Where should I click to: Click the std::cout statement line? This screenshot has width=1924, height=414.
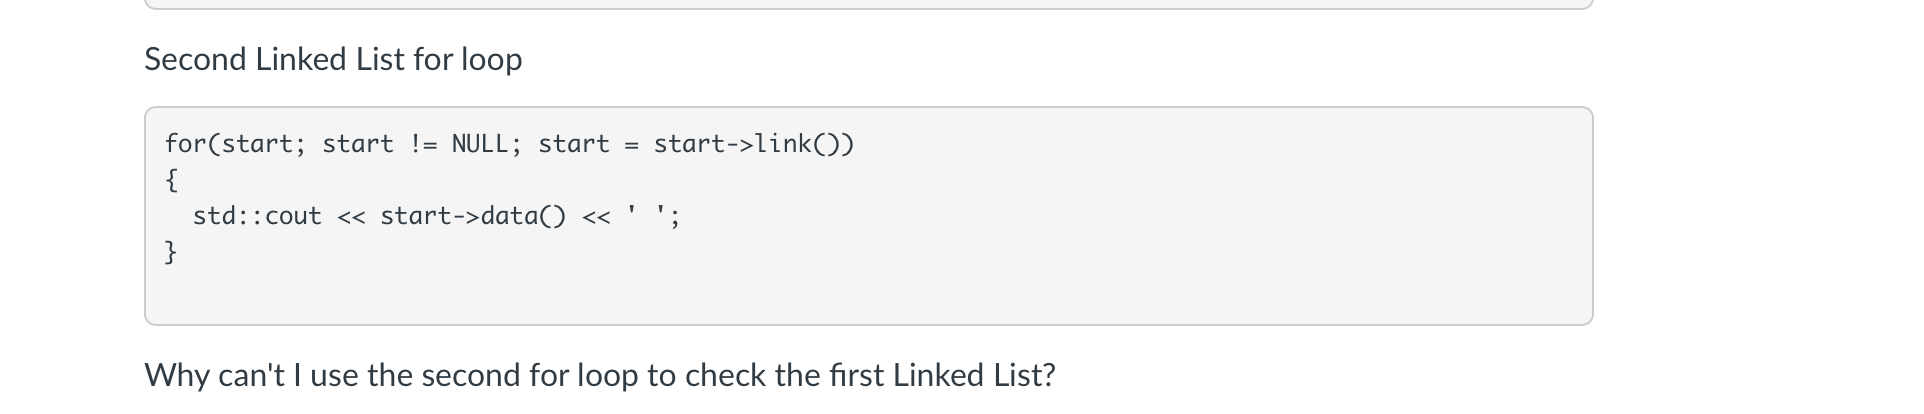pos(436,216)
